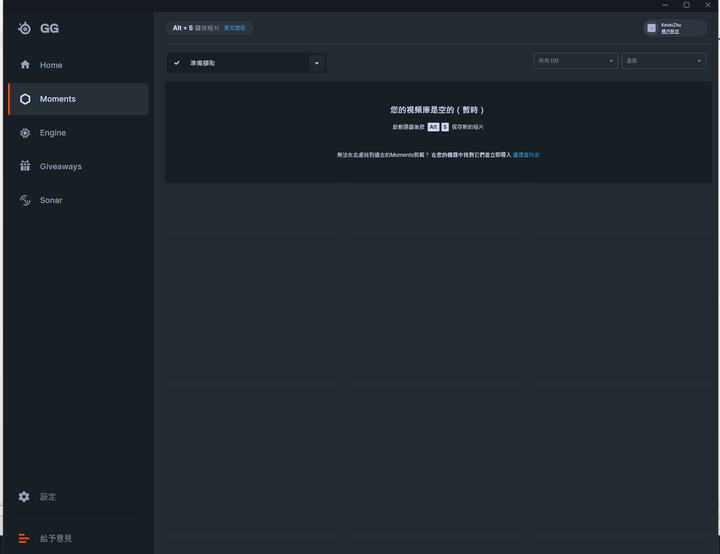720x554 pixels.
Task: Select the Moments hexagon icon
Action: pyautogui.click(x=25, y=99)
